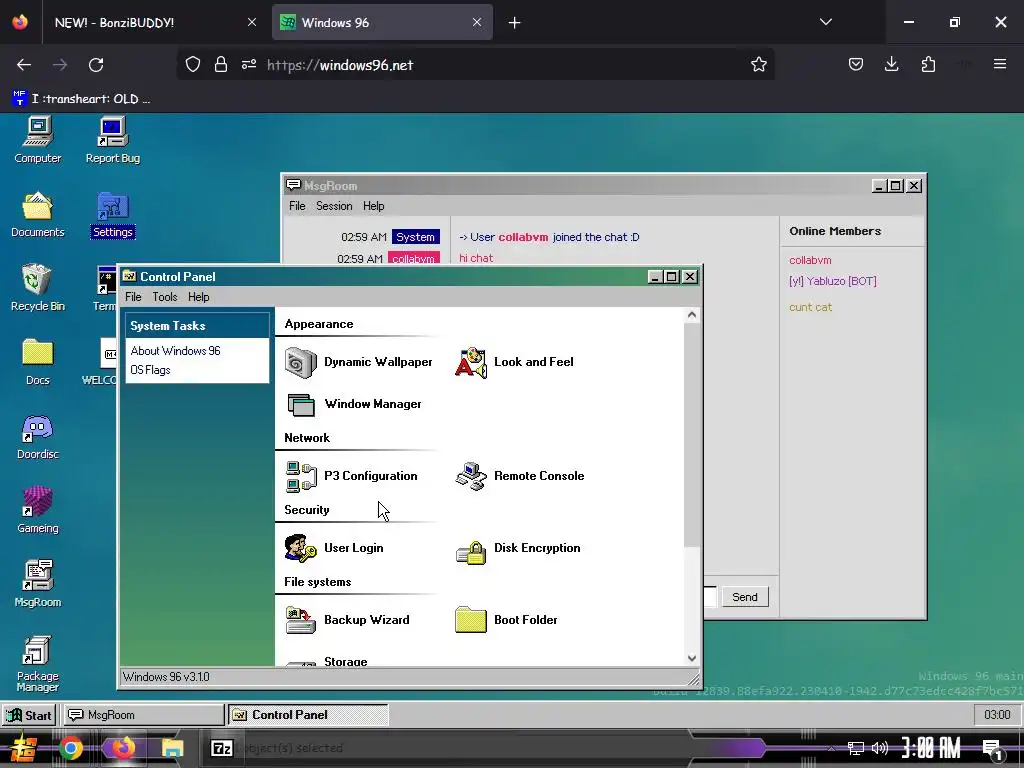Start the Backup Wizard

point(347,620)
